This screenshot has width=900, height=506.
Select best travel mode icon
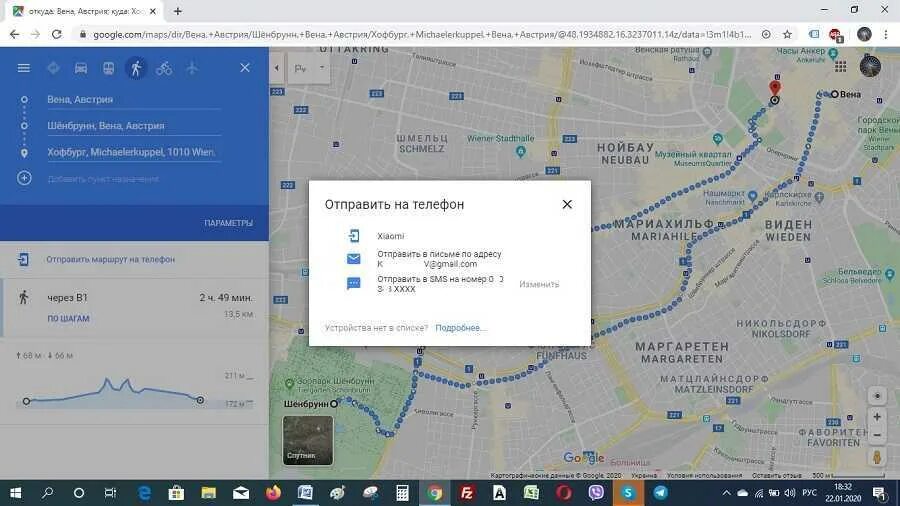coord(53,68)
